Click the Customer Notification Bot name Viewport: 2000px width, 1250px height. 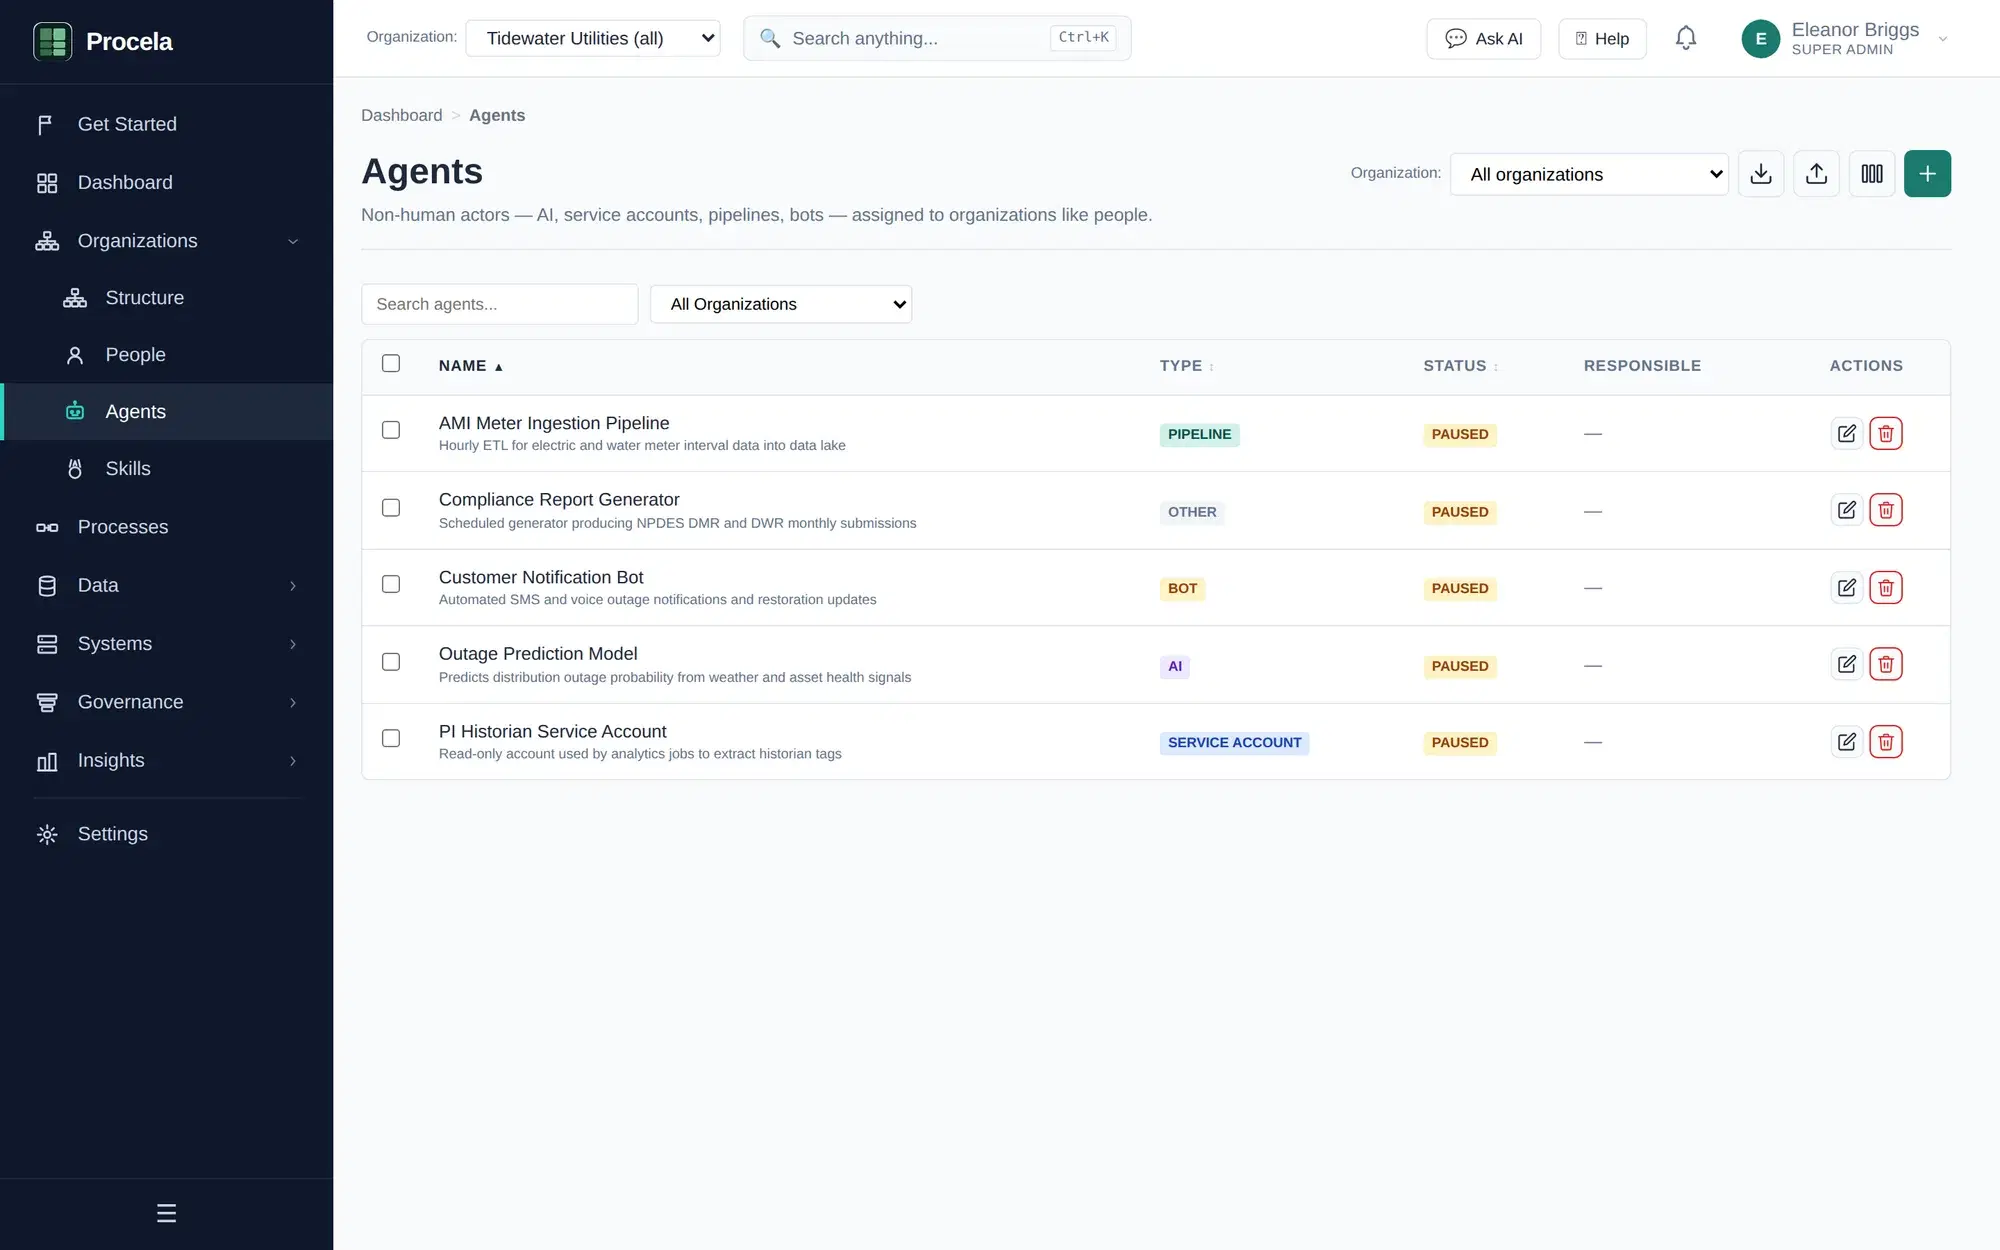tap(541, 577)
